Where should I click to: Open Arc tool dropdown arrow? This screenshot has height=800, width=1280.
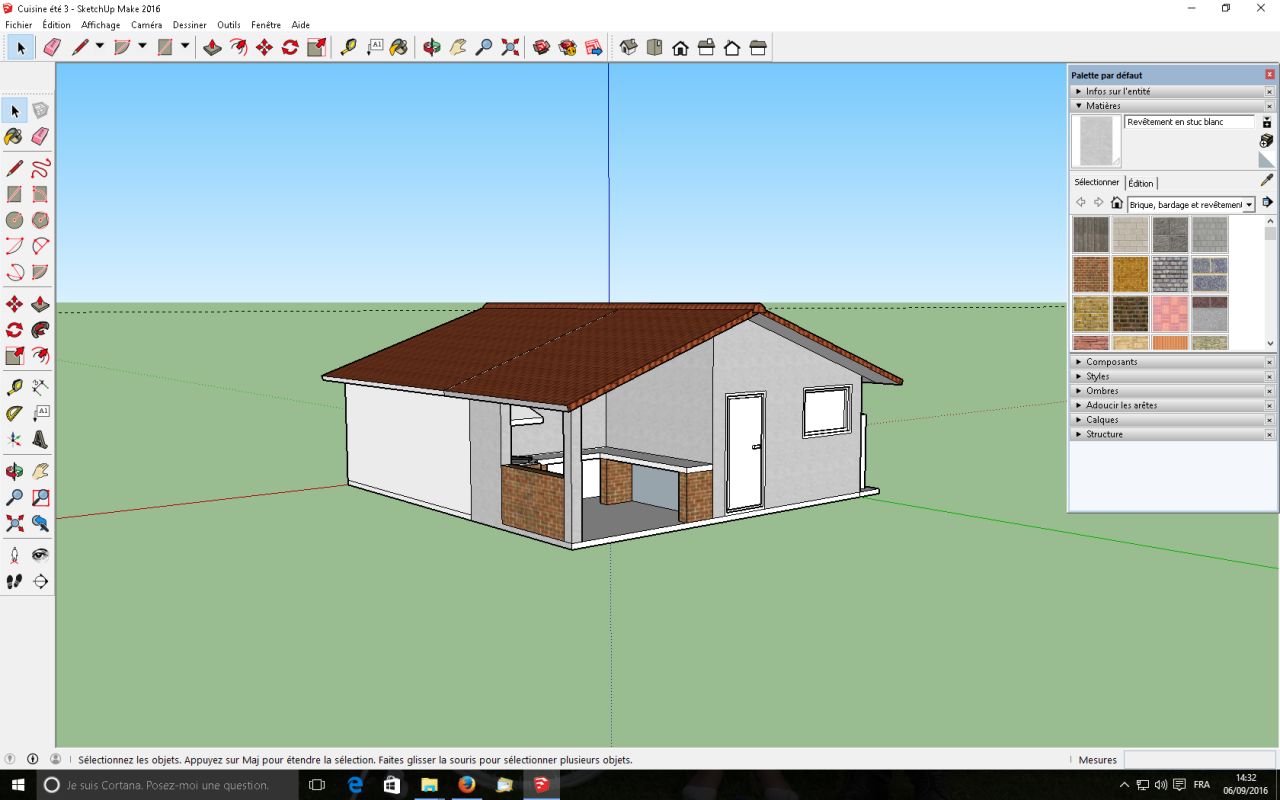142,47
